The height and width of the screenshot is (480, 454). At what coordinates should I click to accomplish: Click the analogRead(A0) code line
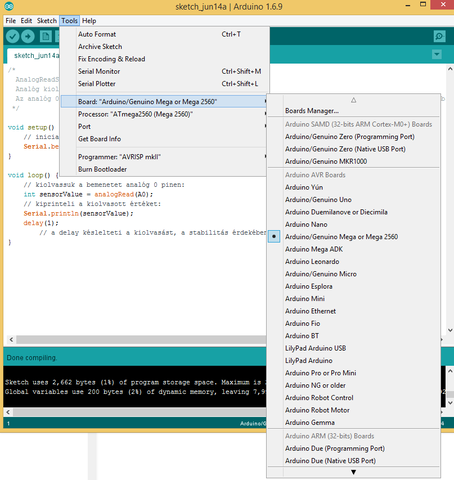[88, 194]
